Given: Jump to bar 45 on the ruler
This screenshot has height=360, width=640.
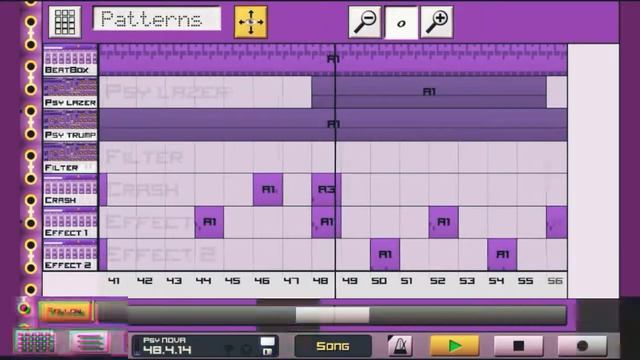Looking at the screenshot, I should 232,281.
